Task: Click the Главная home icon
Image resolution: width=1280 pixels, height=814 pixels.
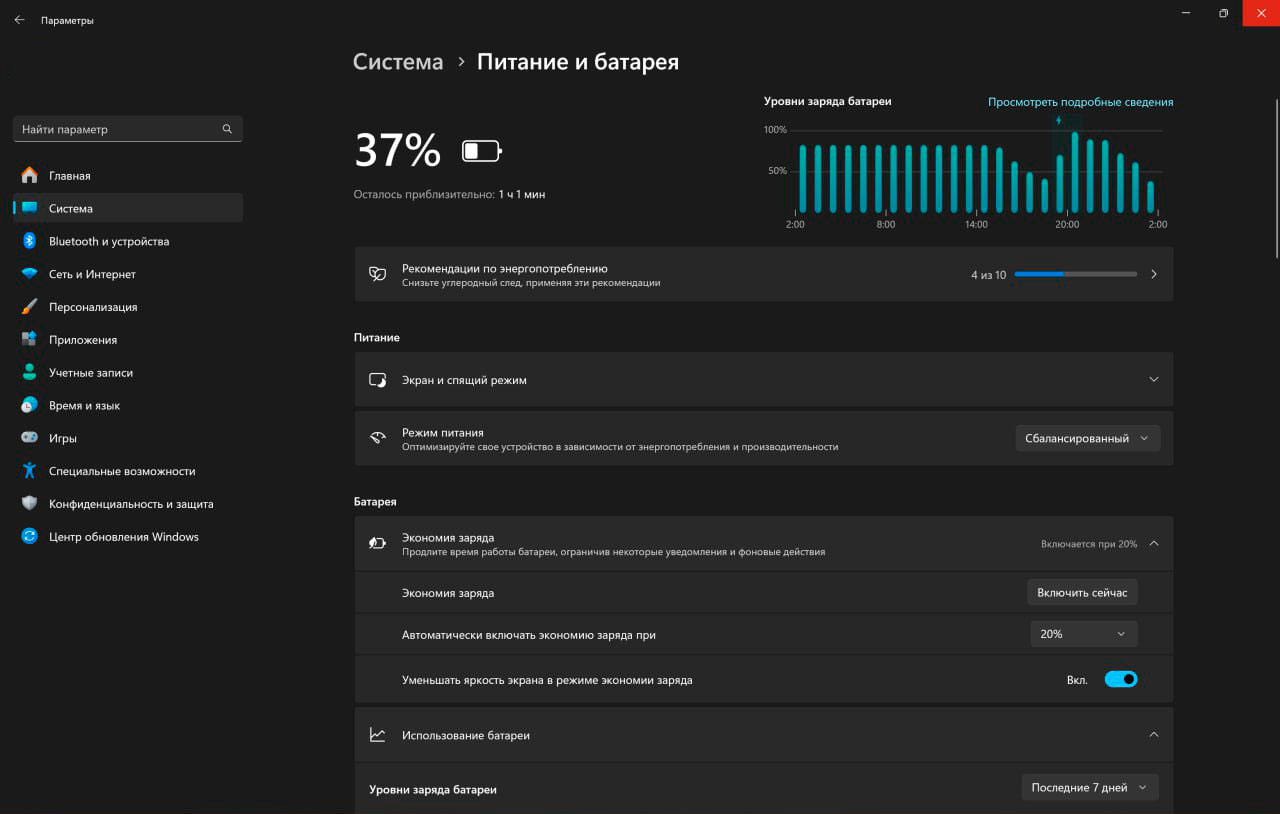Action: (30, 175)
